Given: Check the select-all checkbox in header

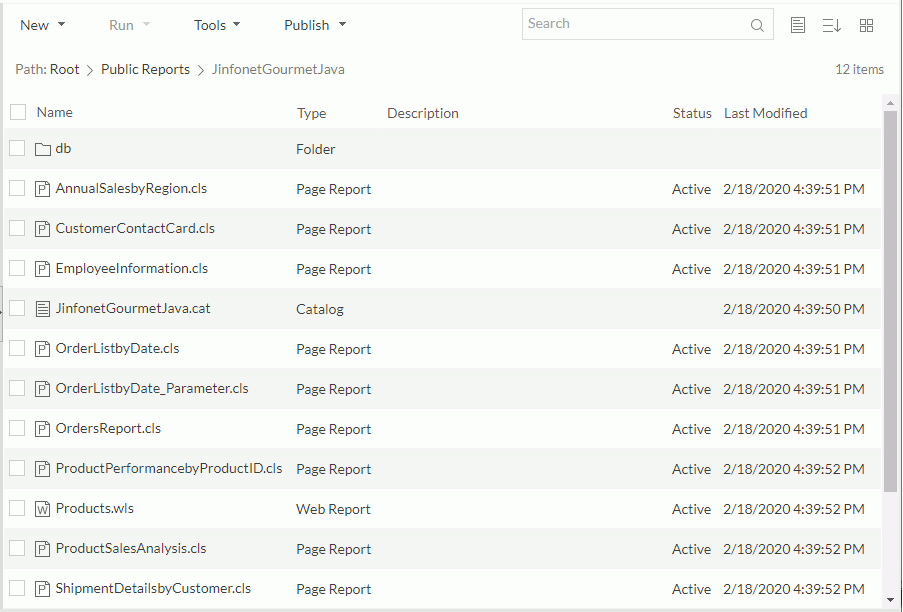Looking at the screenshot, I should tap(17, 112).
